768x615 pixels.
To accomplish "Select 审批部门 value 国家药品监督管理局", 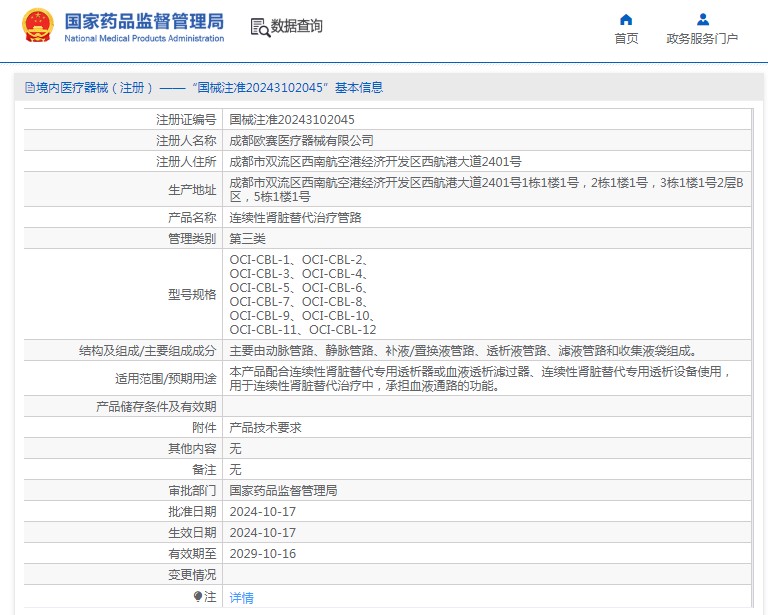I will pyautogui.click(x=283, y=491).
